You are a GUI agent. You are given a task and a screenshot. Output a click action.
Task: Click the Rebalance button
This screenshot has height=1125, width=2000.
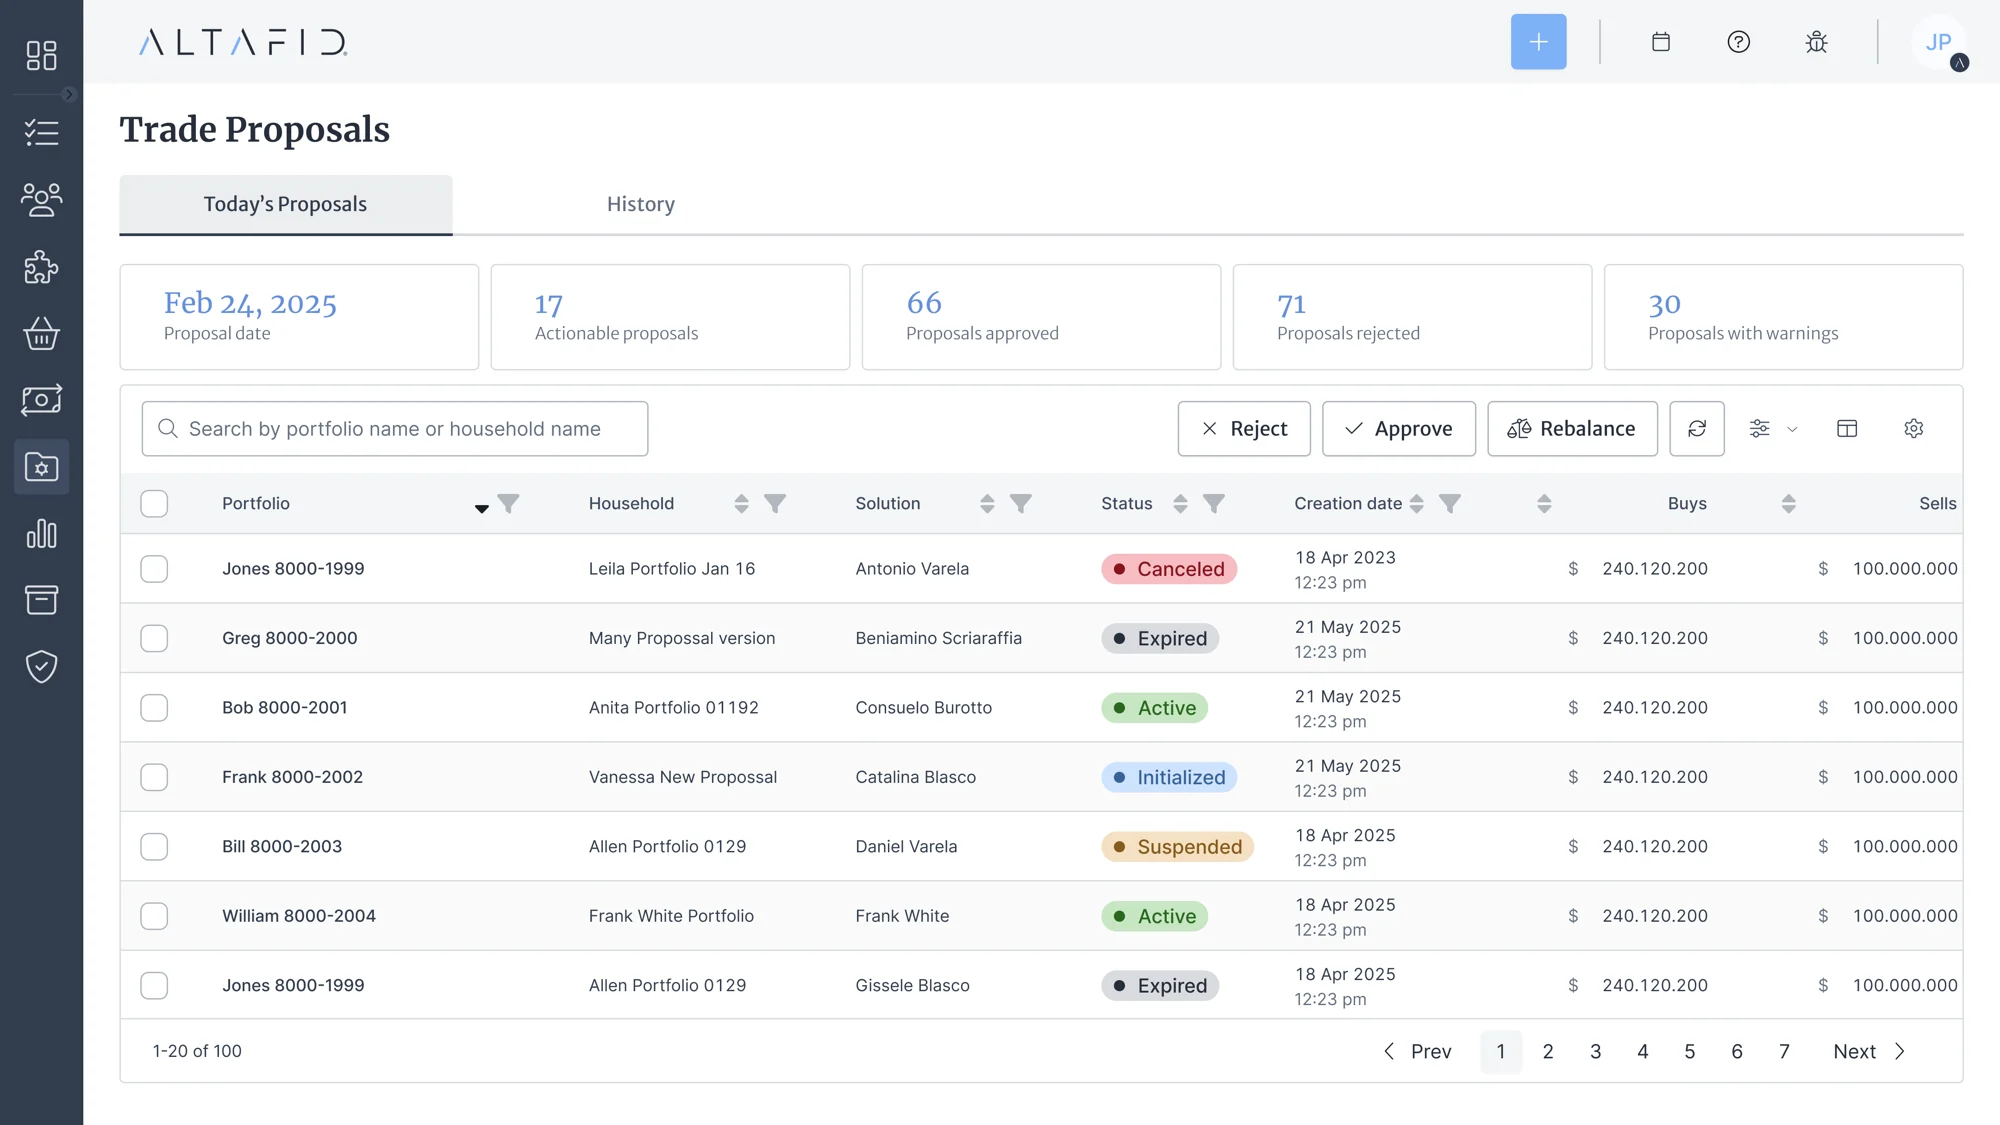click(1572, 429)
